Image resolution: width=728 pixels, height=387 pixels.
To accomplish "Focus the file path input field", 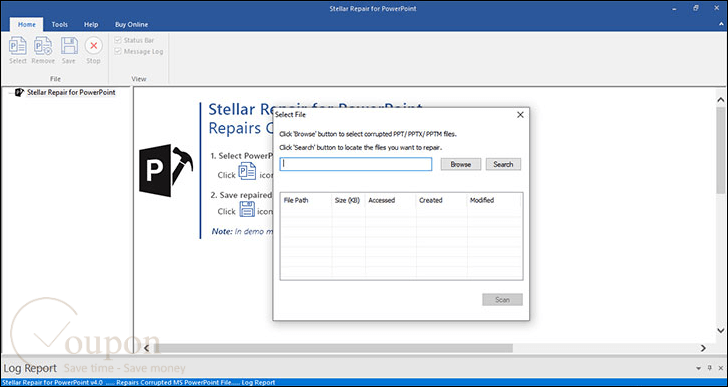I will click(x=356, y=164).
